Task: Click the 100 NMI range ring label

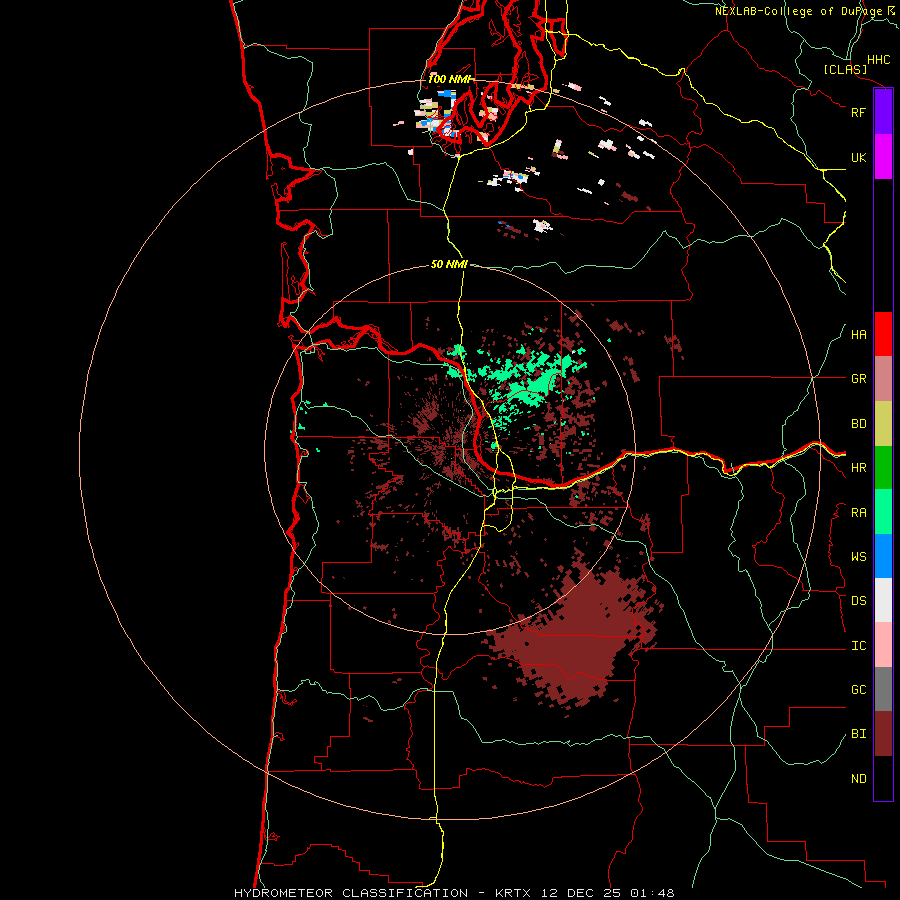Action: pos(450,79)
